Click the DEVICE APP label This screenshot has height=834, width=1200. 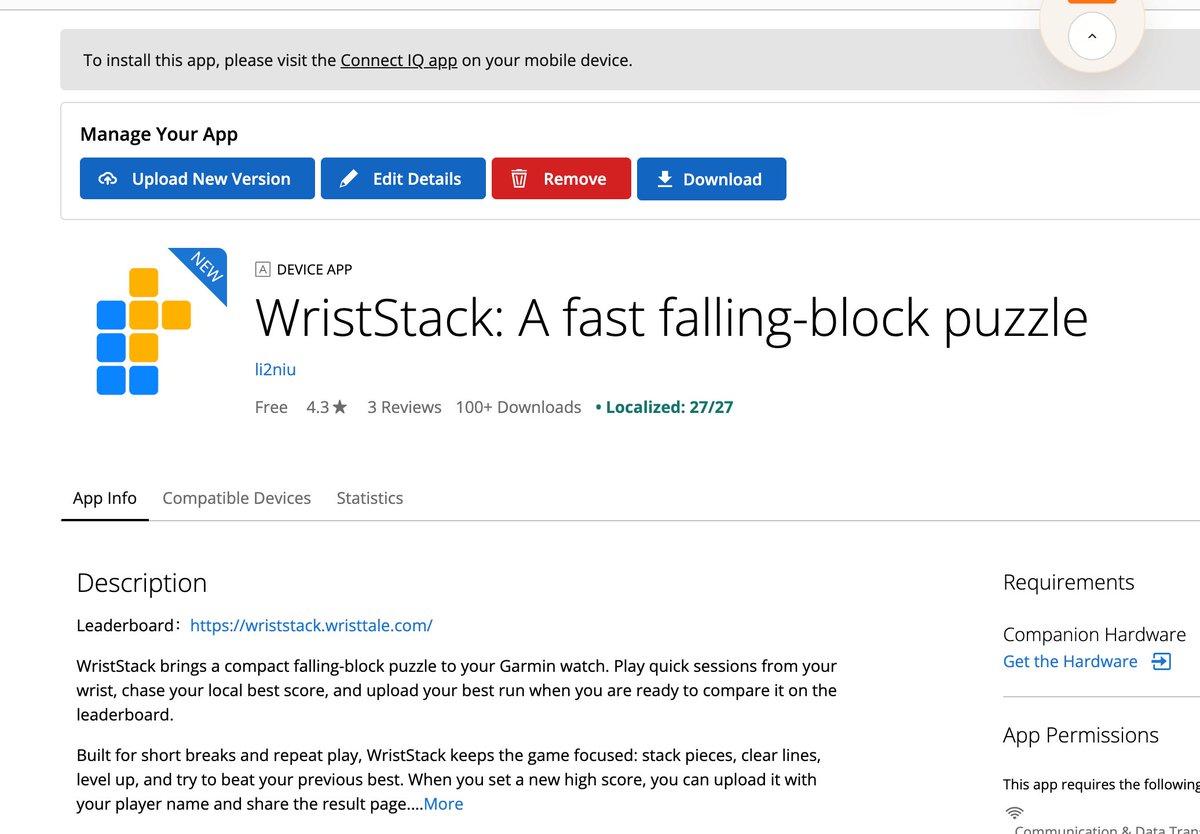click(314, 269)
